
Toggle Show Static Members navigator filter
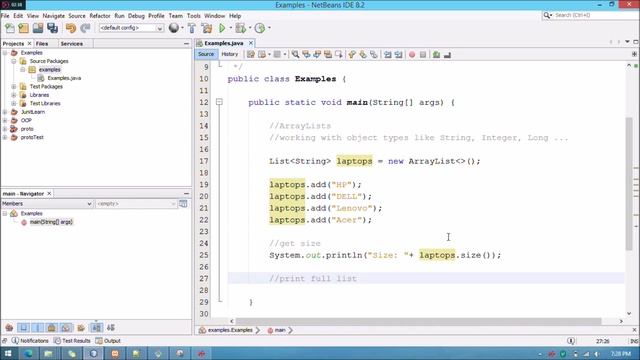(x=38, y=327)
